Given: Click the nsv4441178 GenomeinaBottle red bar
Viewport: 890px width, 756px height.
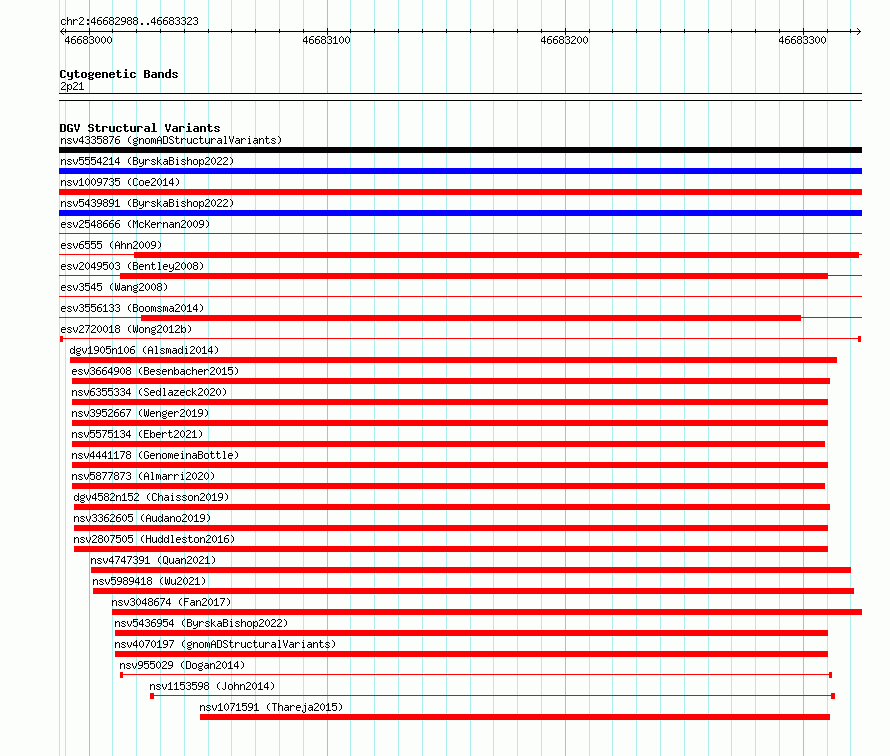Looking at the screenshot, I should (x=450, y=465).
